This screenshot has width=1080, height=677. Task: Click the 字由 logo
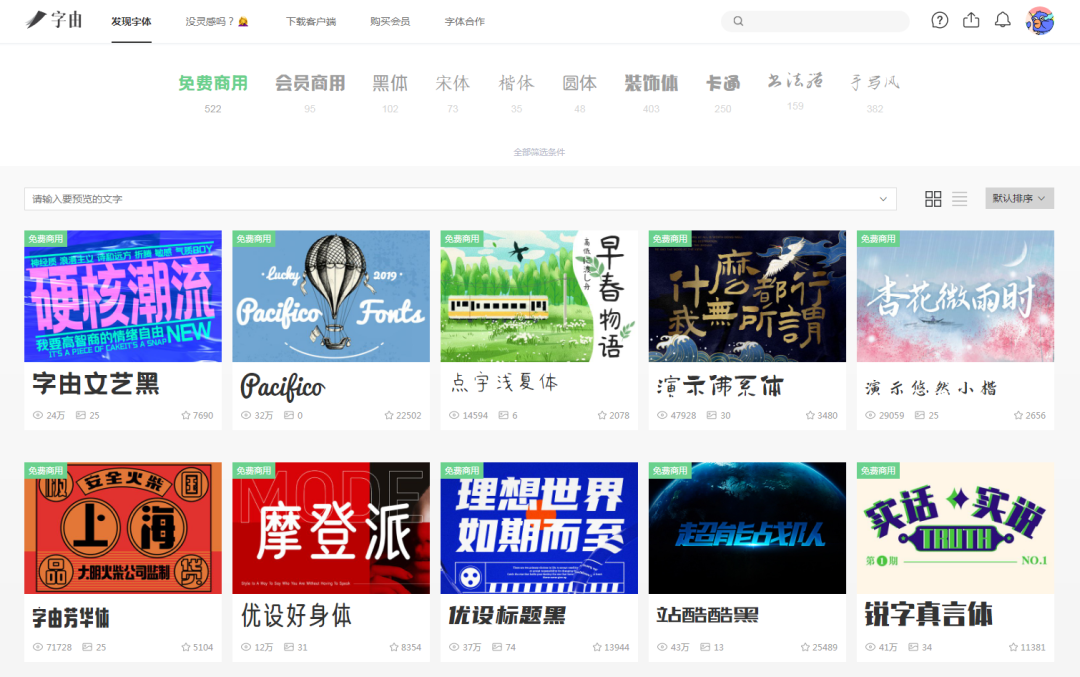pyautogui.click(x=54, y=20)
